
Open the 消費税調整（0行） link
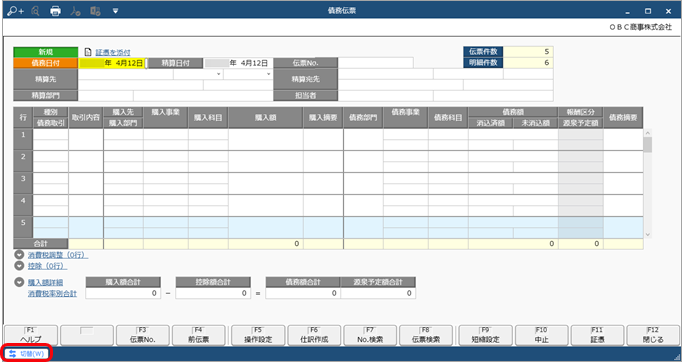(58, 255)
